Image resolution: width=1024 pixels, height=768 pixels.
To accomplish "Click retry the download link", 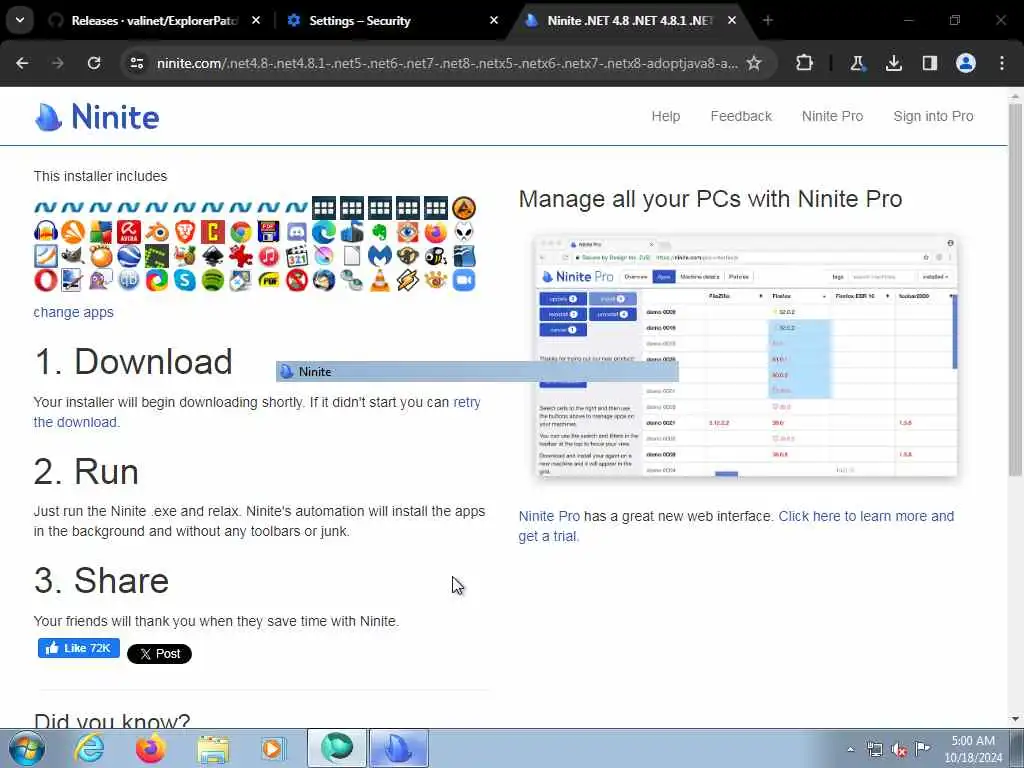I will click(257, 412).
